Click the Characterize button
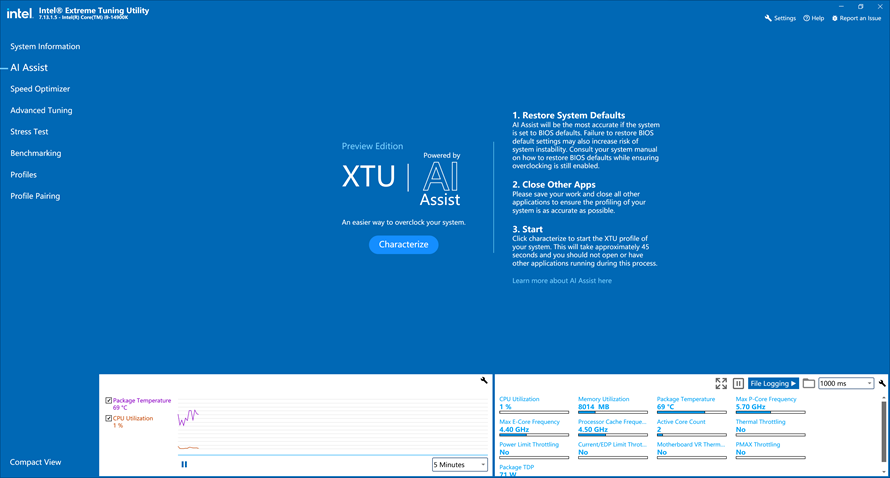The height and width of the screenshot is (478, 890). coord(404,245)
